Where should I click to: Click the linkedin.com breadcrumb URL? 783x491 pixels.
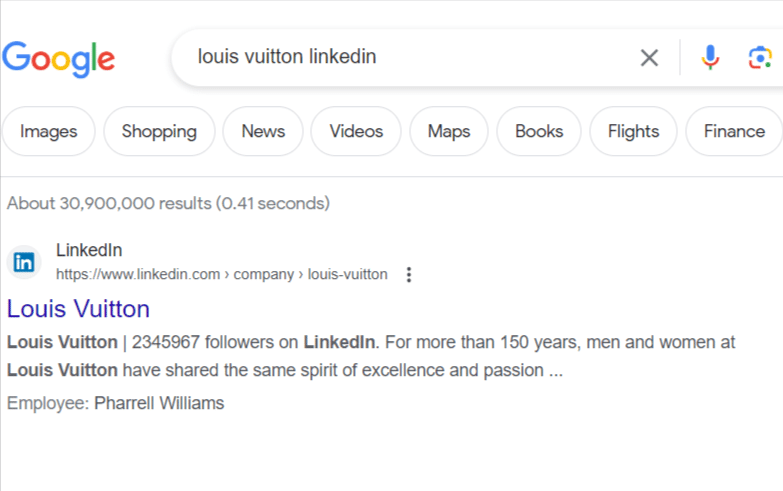(x=221, y=275)
